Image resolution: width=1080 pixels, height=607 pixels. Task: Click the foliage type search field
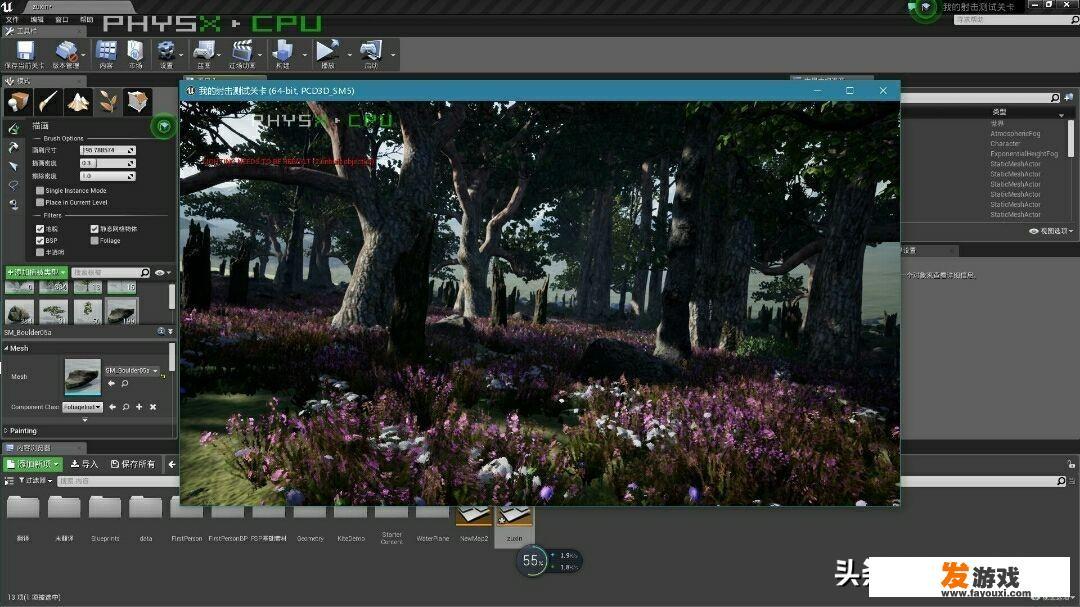pos(111,273)
